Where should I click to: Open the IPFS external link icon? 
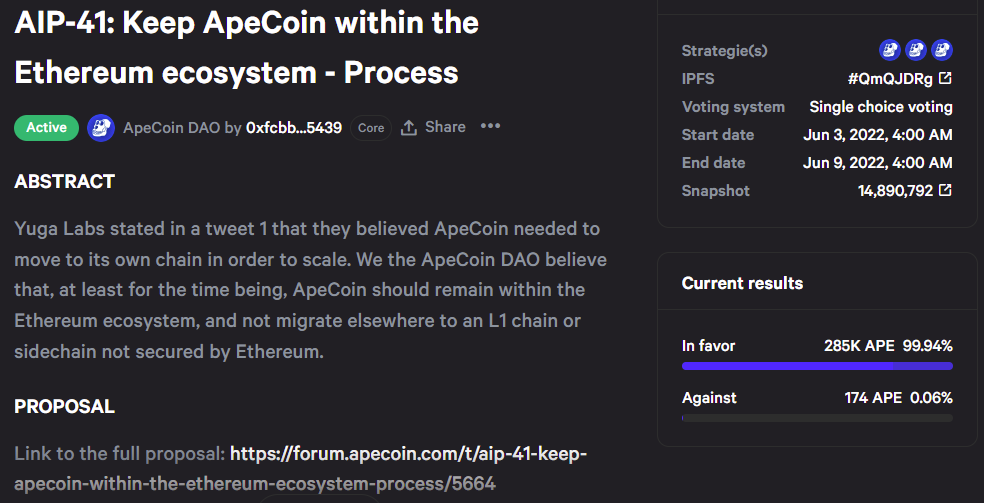(x=945, y=78)
